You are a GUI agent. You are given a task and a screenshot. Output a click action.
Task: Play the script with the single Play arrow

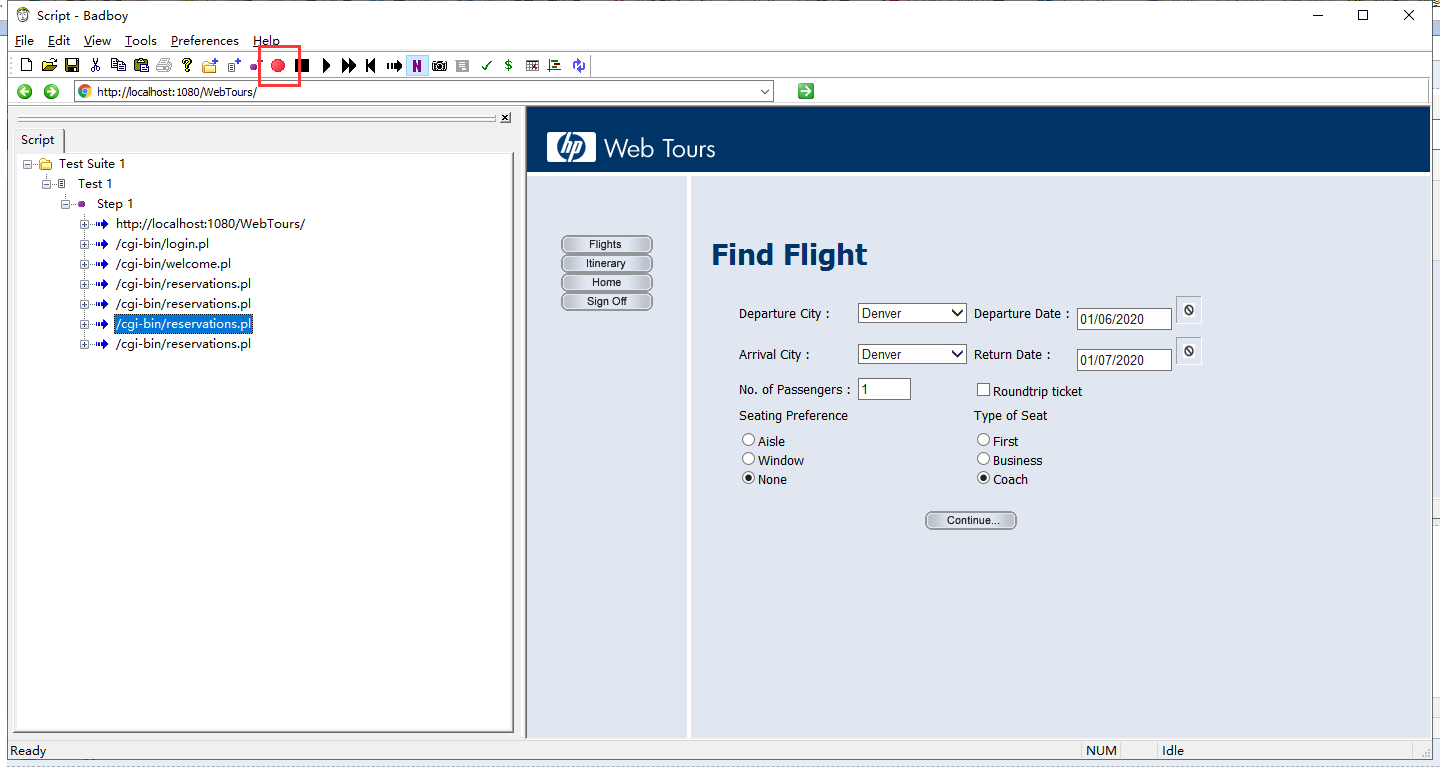[326, 65]
